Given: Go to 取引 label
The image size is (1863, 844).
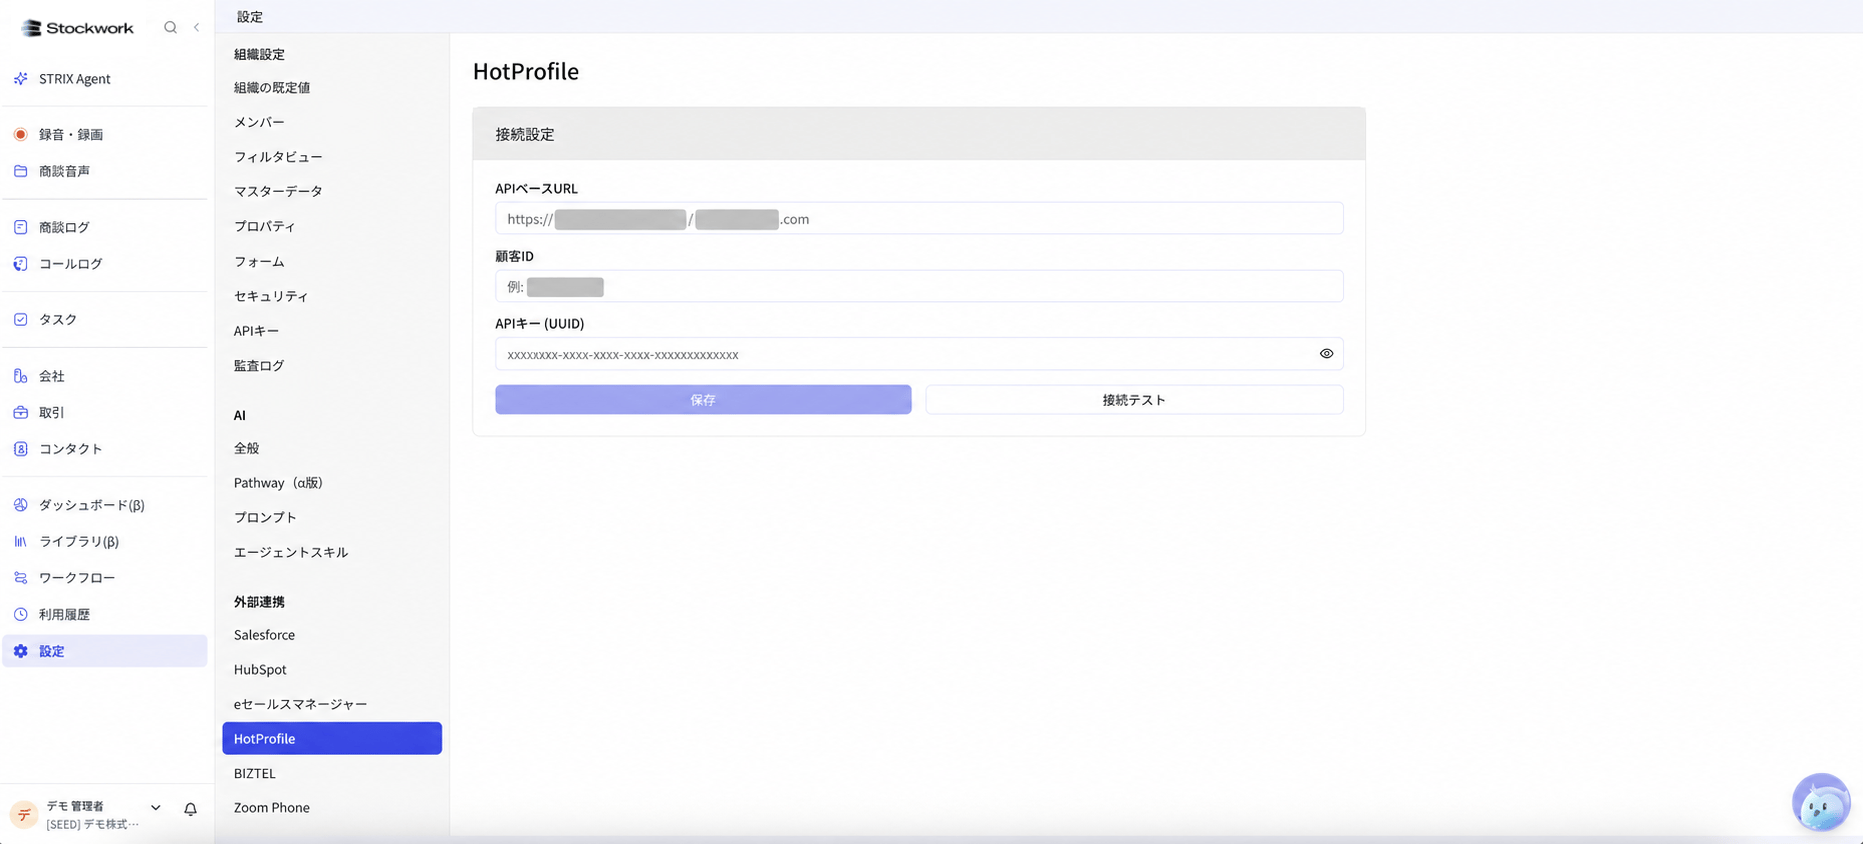Looking at the screenshot, I should pyautogui.click(x=52, y=412).
